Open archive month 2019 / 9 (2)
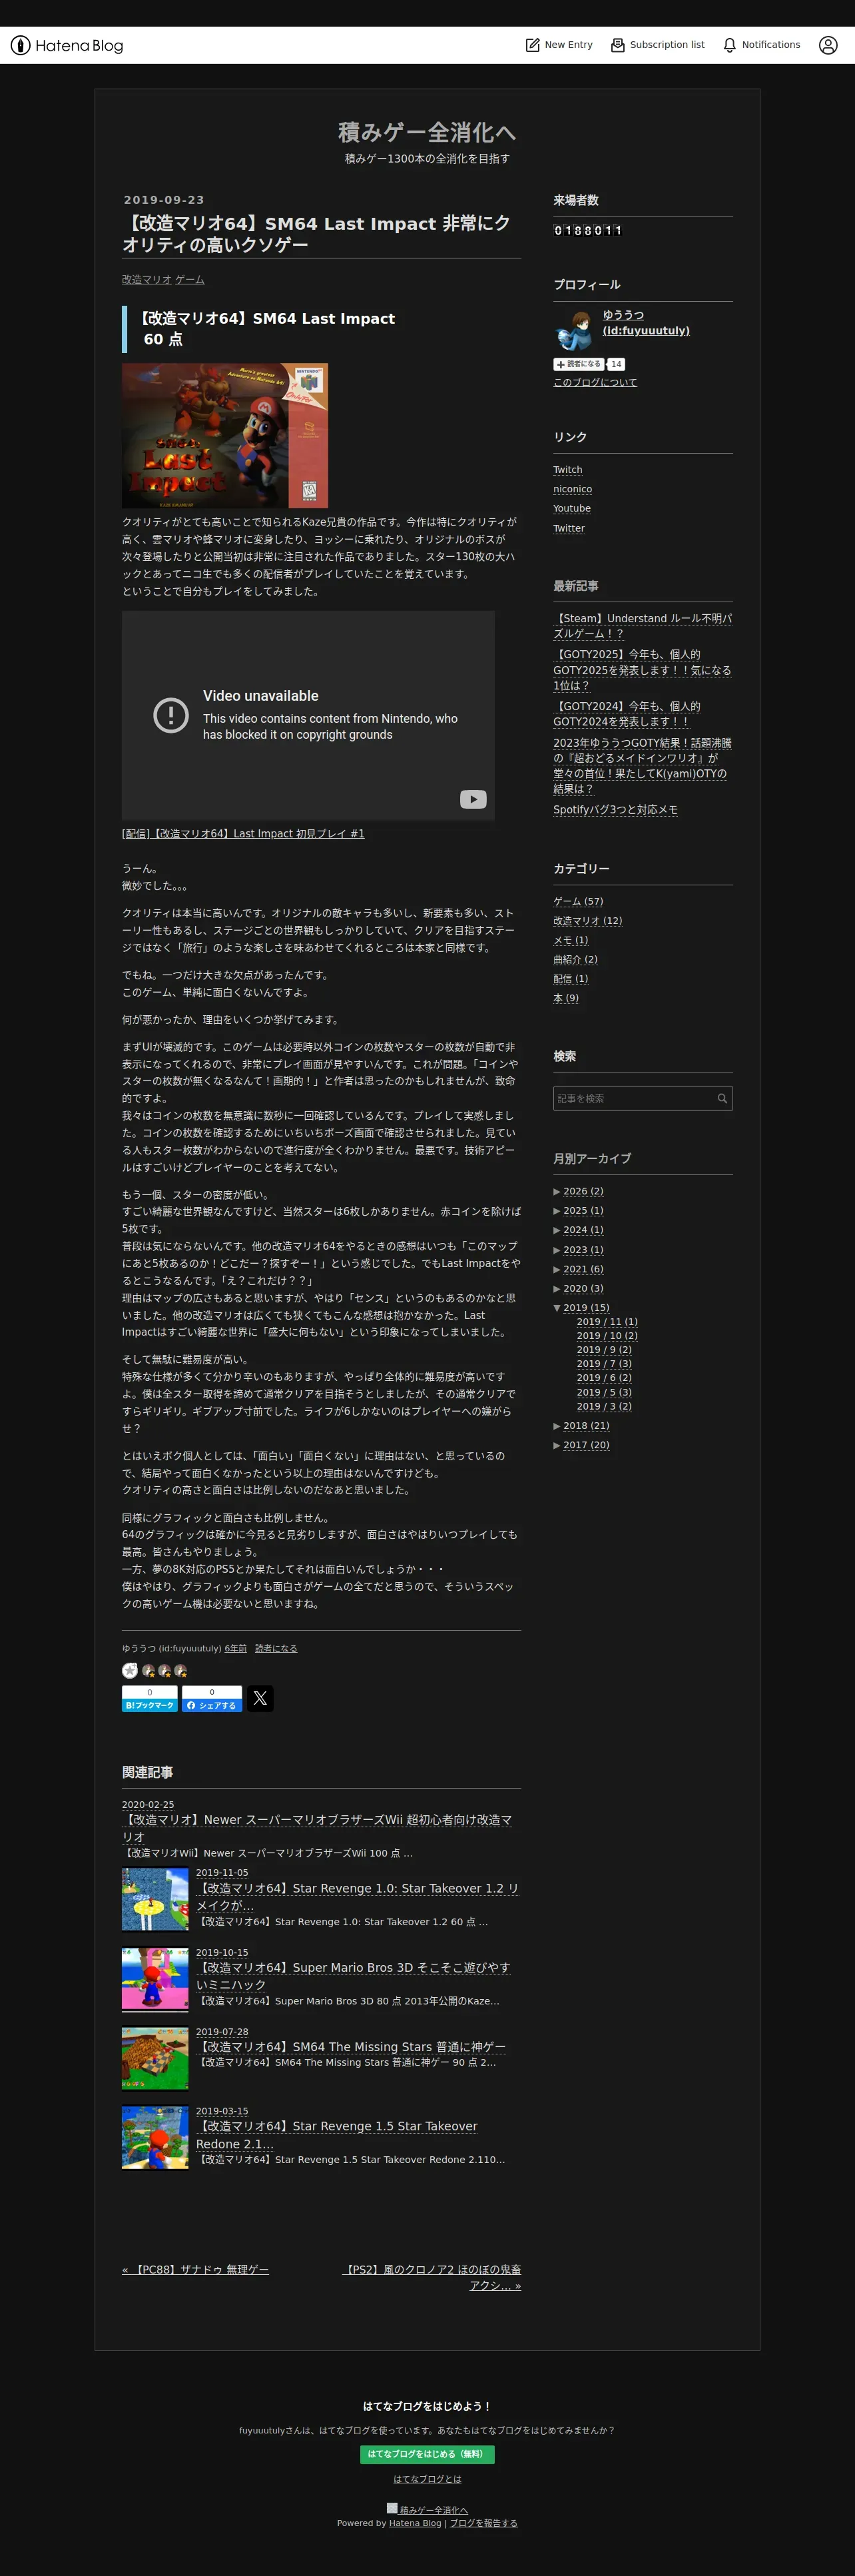The height and width of the screenshot is (2576, 855). click(604, 1350)
